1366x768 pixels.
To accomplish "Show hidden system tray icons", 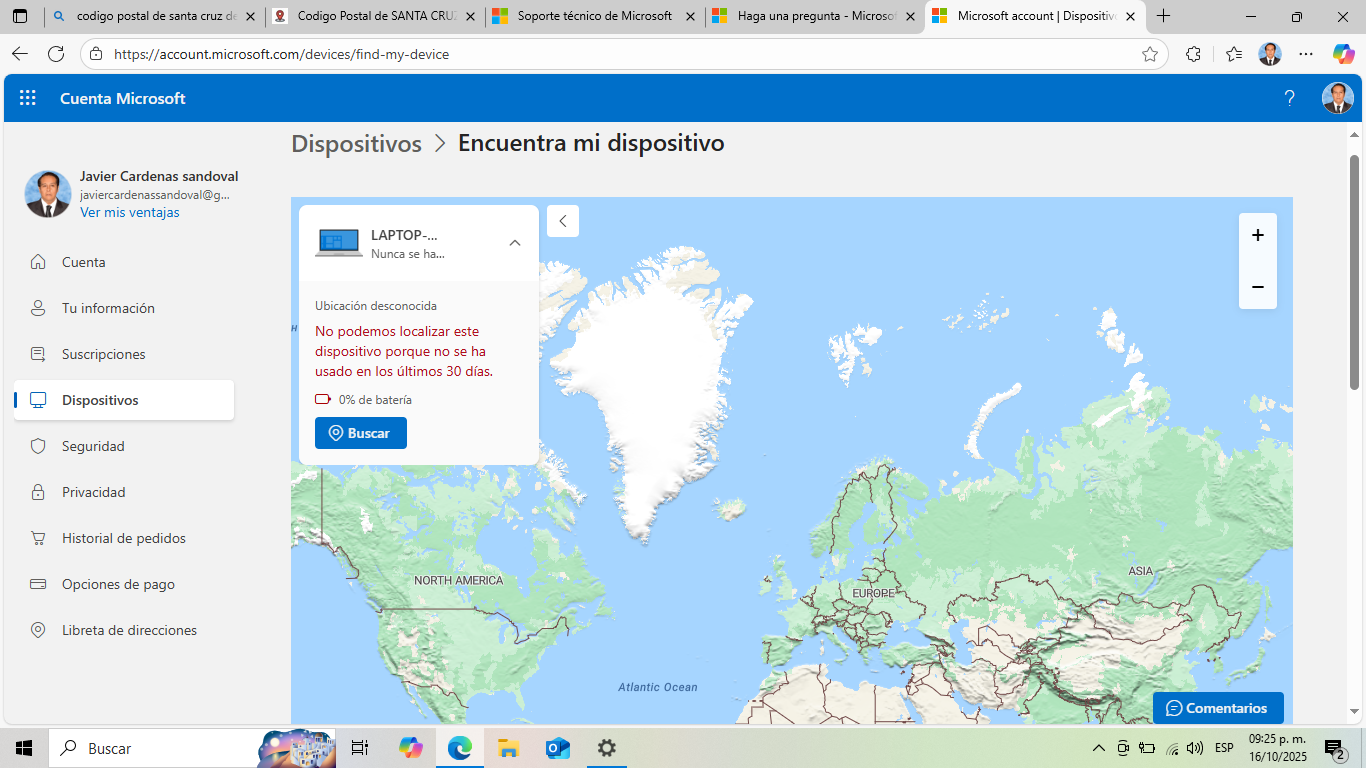I will click(x=1098, y=748).
